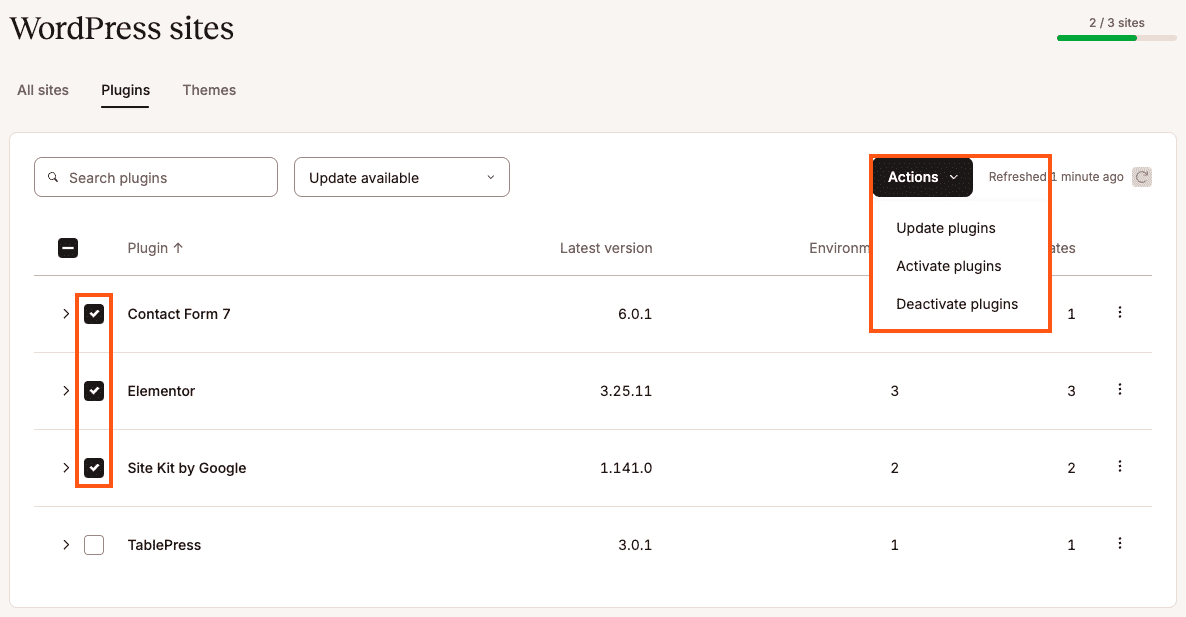Open the three-dot menu for Site Kit by Google
The height and width of the screenshot is (617, 1186).
[x=1120, y=467]
